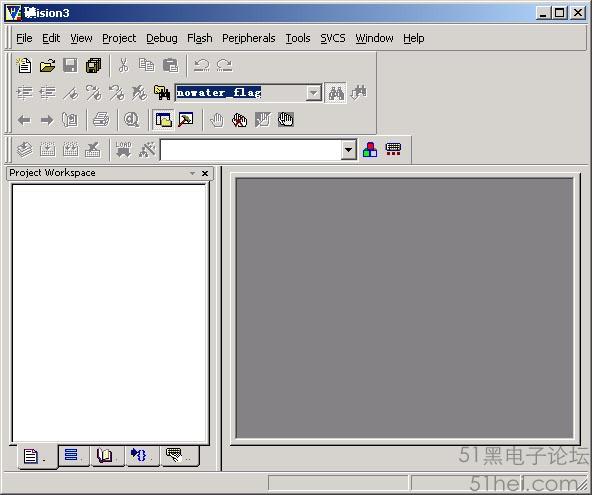The image size is (592, 495).
Task: Close the Project Workspace panel
Action: coord(205,173)
